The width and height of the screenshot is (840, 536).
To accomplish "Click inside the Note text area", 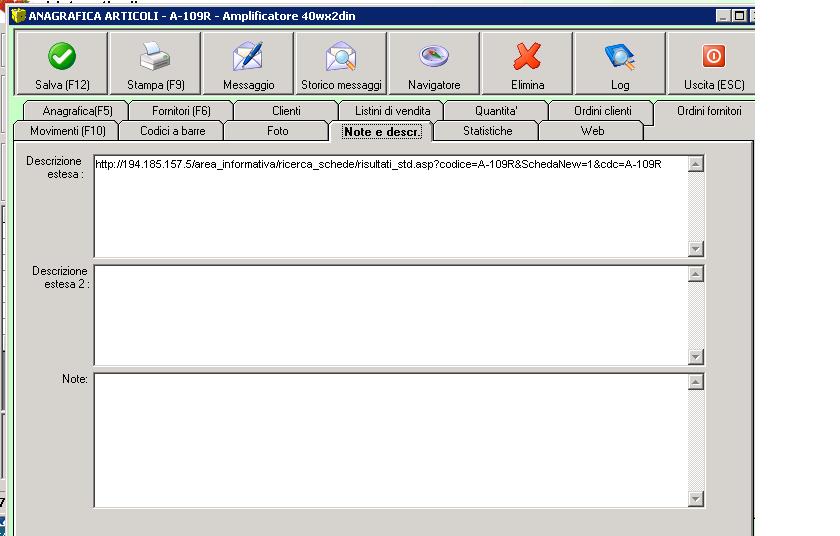I will 391,440.
